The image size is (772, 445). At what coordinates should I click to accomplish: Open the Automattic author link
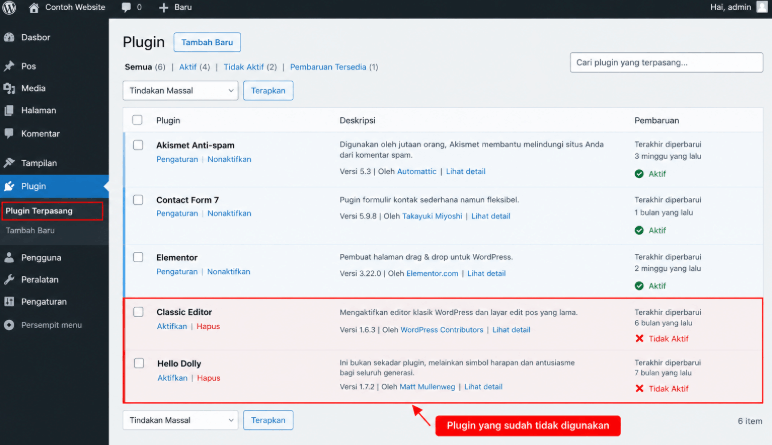(x=417, y=171)
